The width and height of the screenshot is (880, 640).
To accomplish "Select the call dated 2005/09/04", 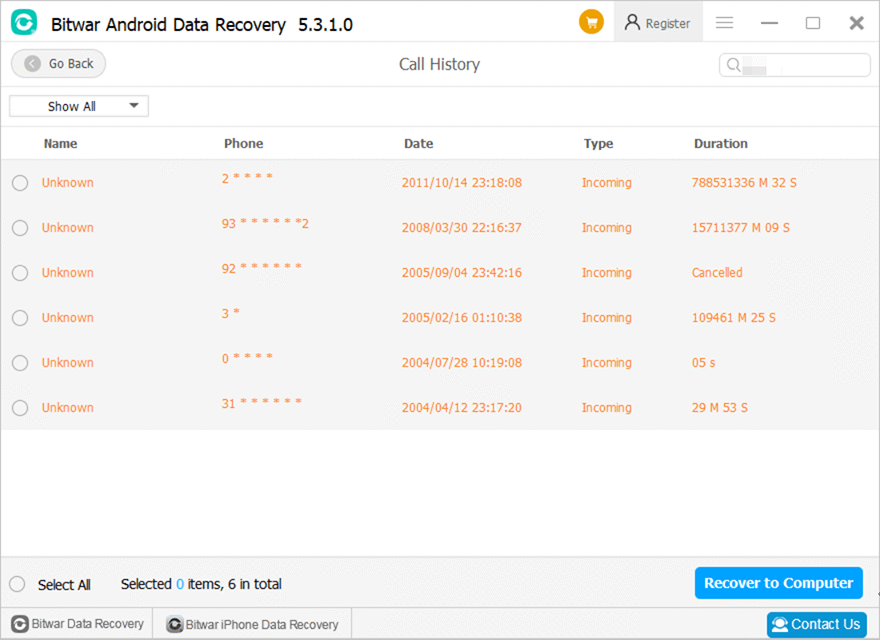I will [x=18, y=272].
